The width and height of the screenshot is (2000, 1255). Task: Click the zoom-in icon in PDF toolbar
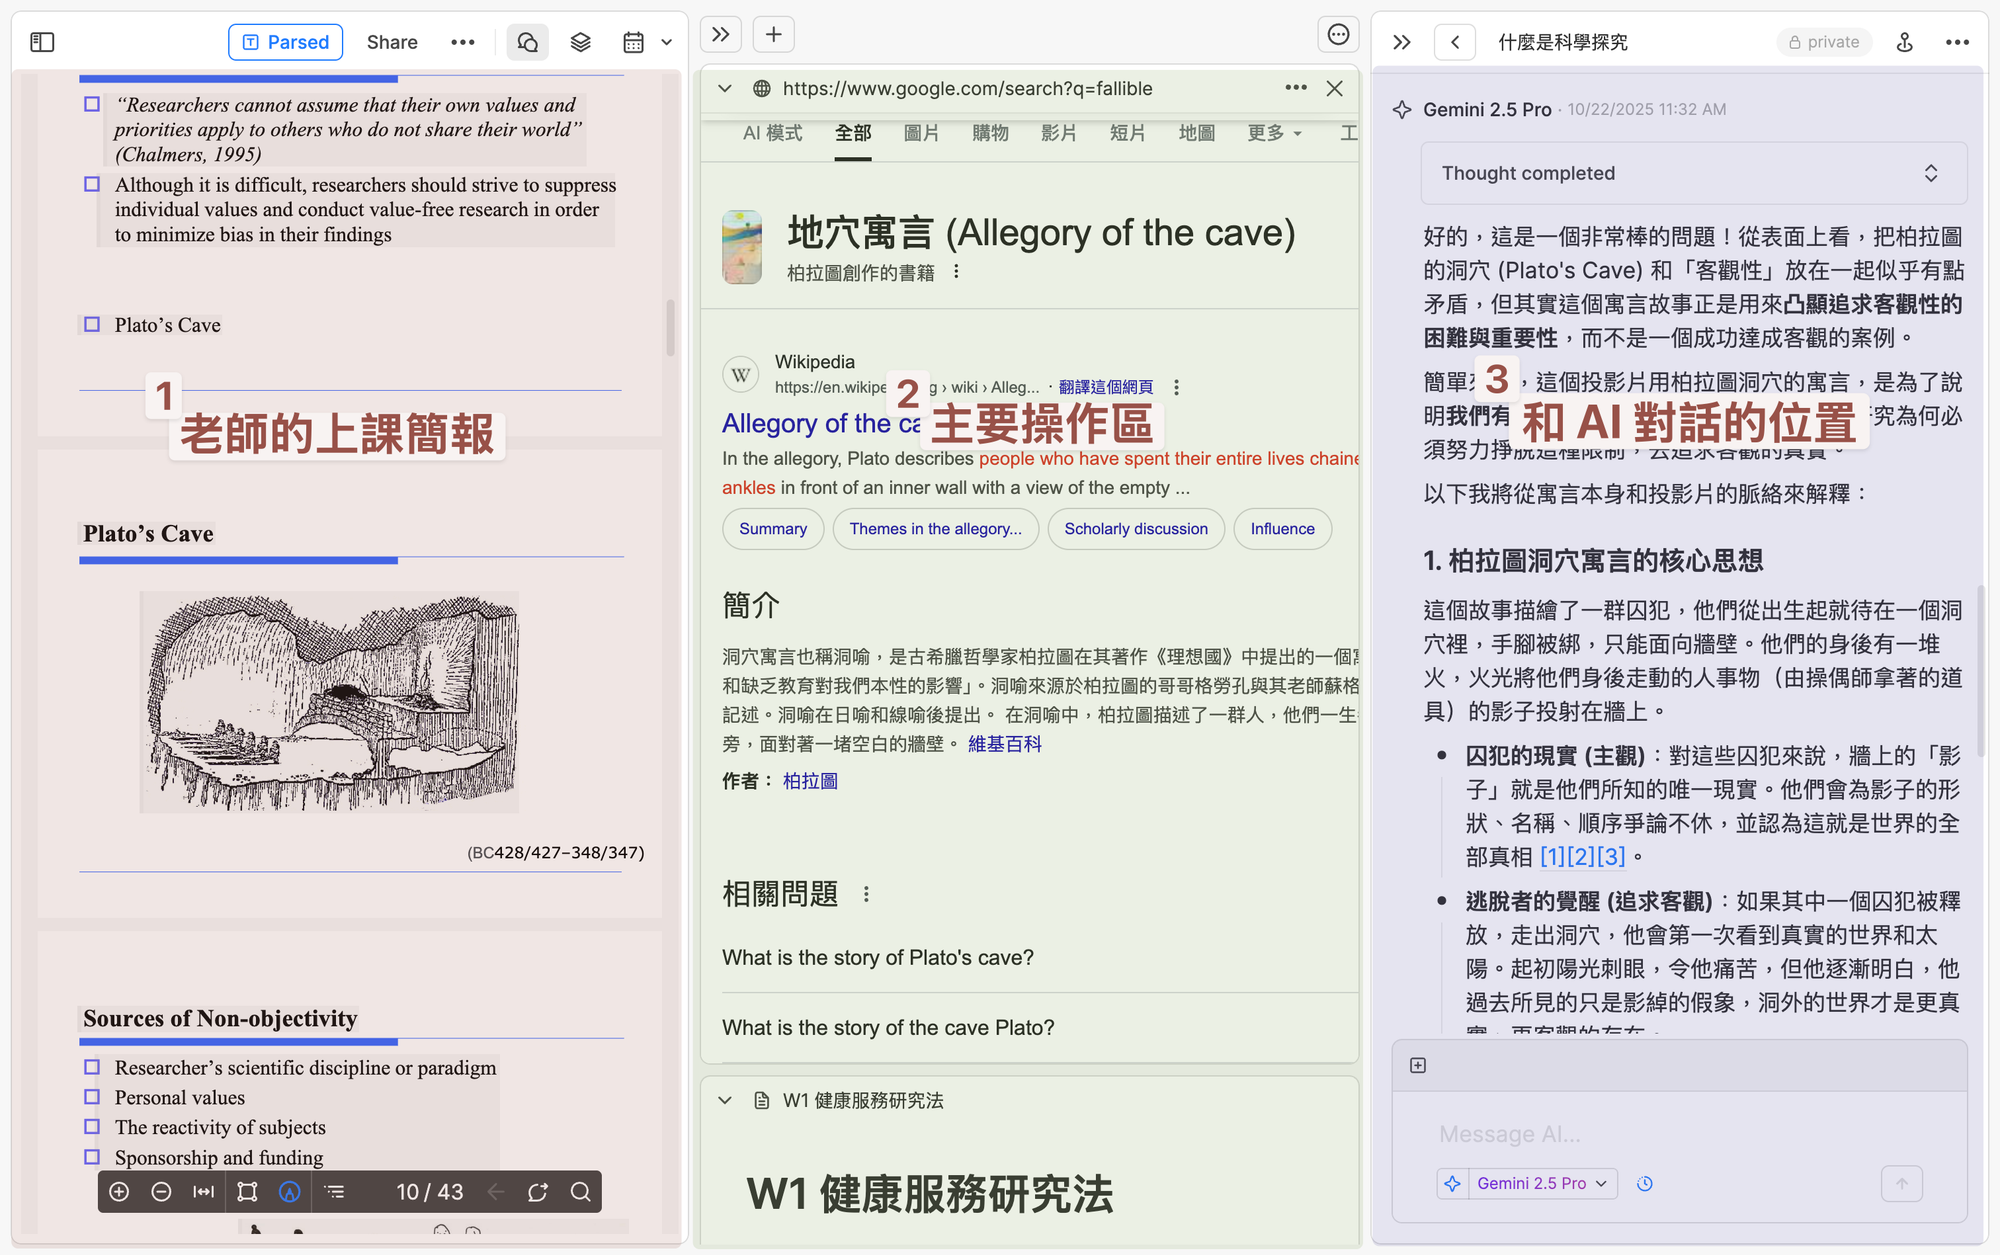pyautogui.click(x=119, y=1192)
